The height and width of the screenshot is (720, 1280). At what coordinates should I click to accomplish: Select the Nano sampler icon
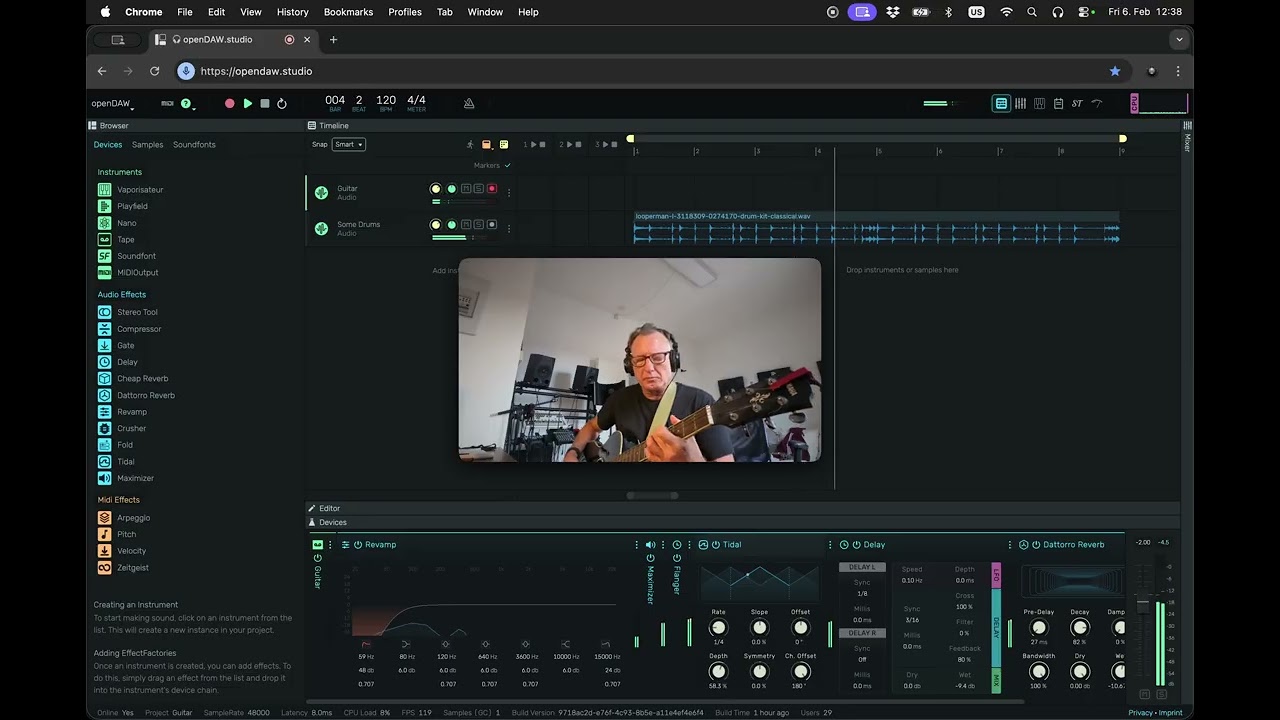coord(104,223)
